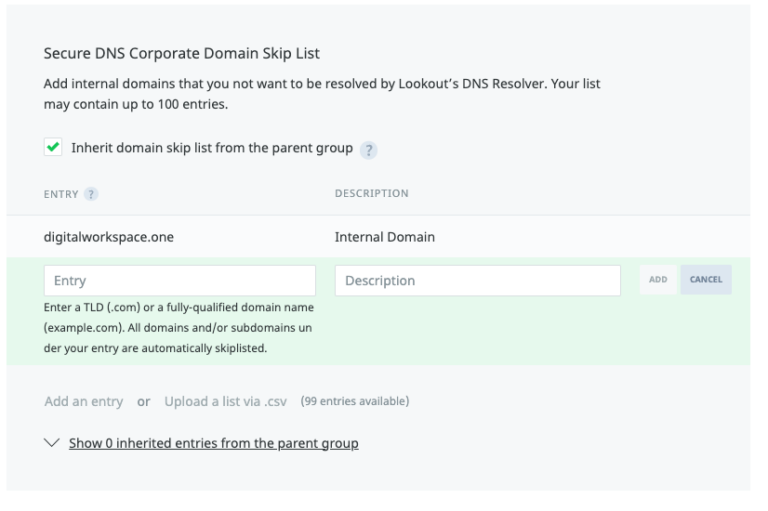This screenshot has width=768, height=511.
Task: Click 'Upload a list via .csv' link
Action: point(225,401)
